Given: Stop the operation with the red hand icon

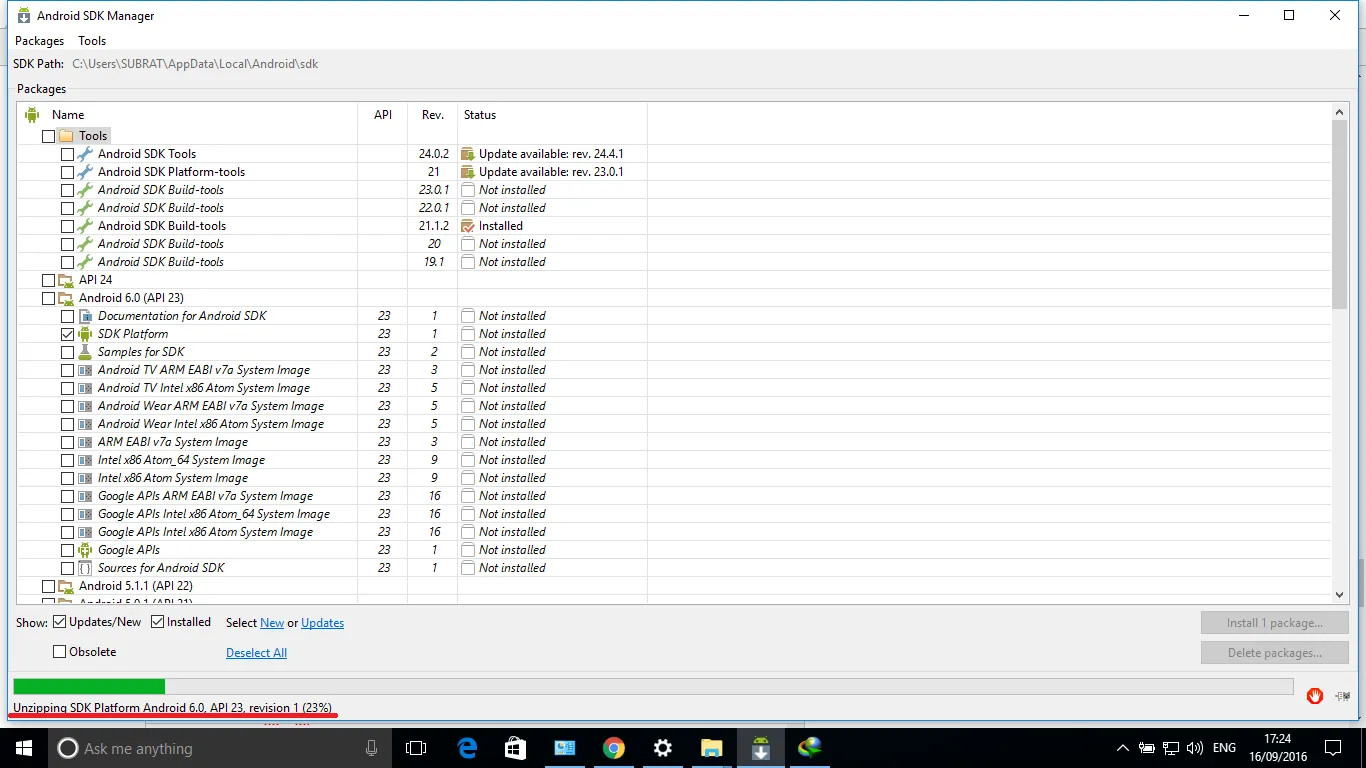Looking at the screenshot, I should (1315, 695).
